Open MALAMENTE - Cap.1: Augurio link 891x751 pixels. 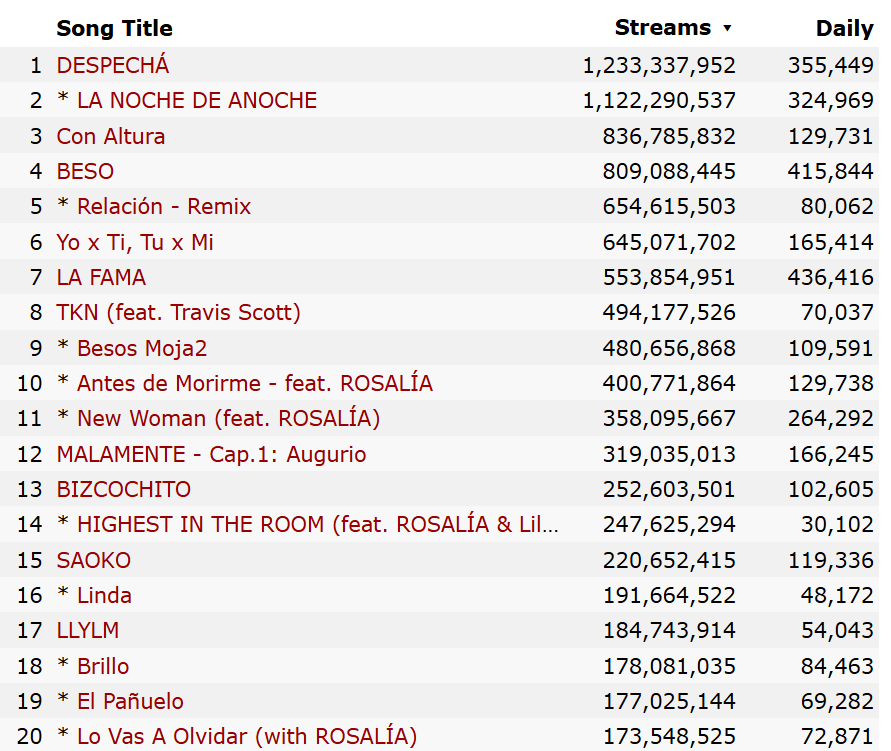coord(211,454)
